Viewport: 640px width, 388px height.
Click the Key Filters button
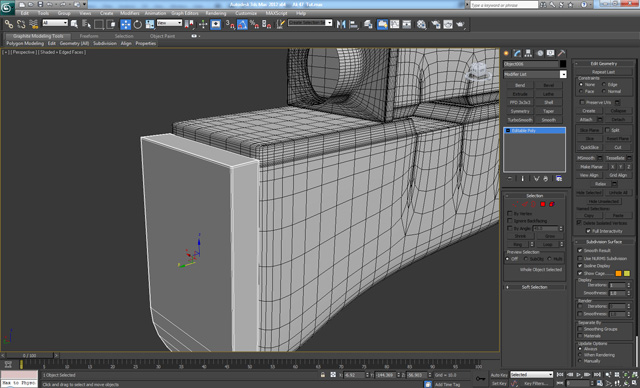tap(535, 384)
